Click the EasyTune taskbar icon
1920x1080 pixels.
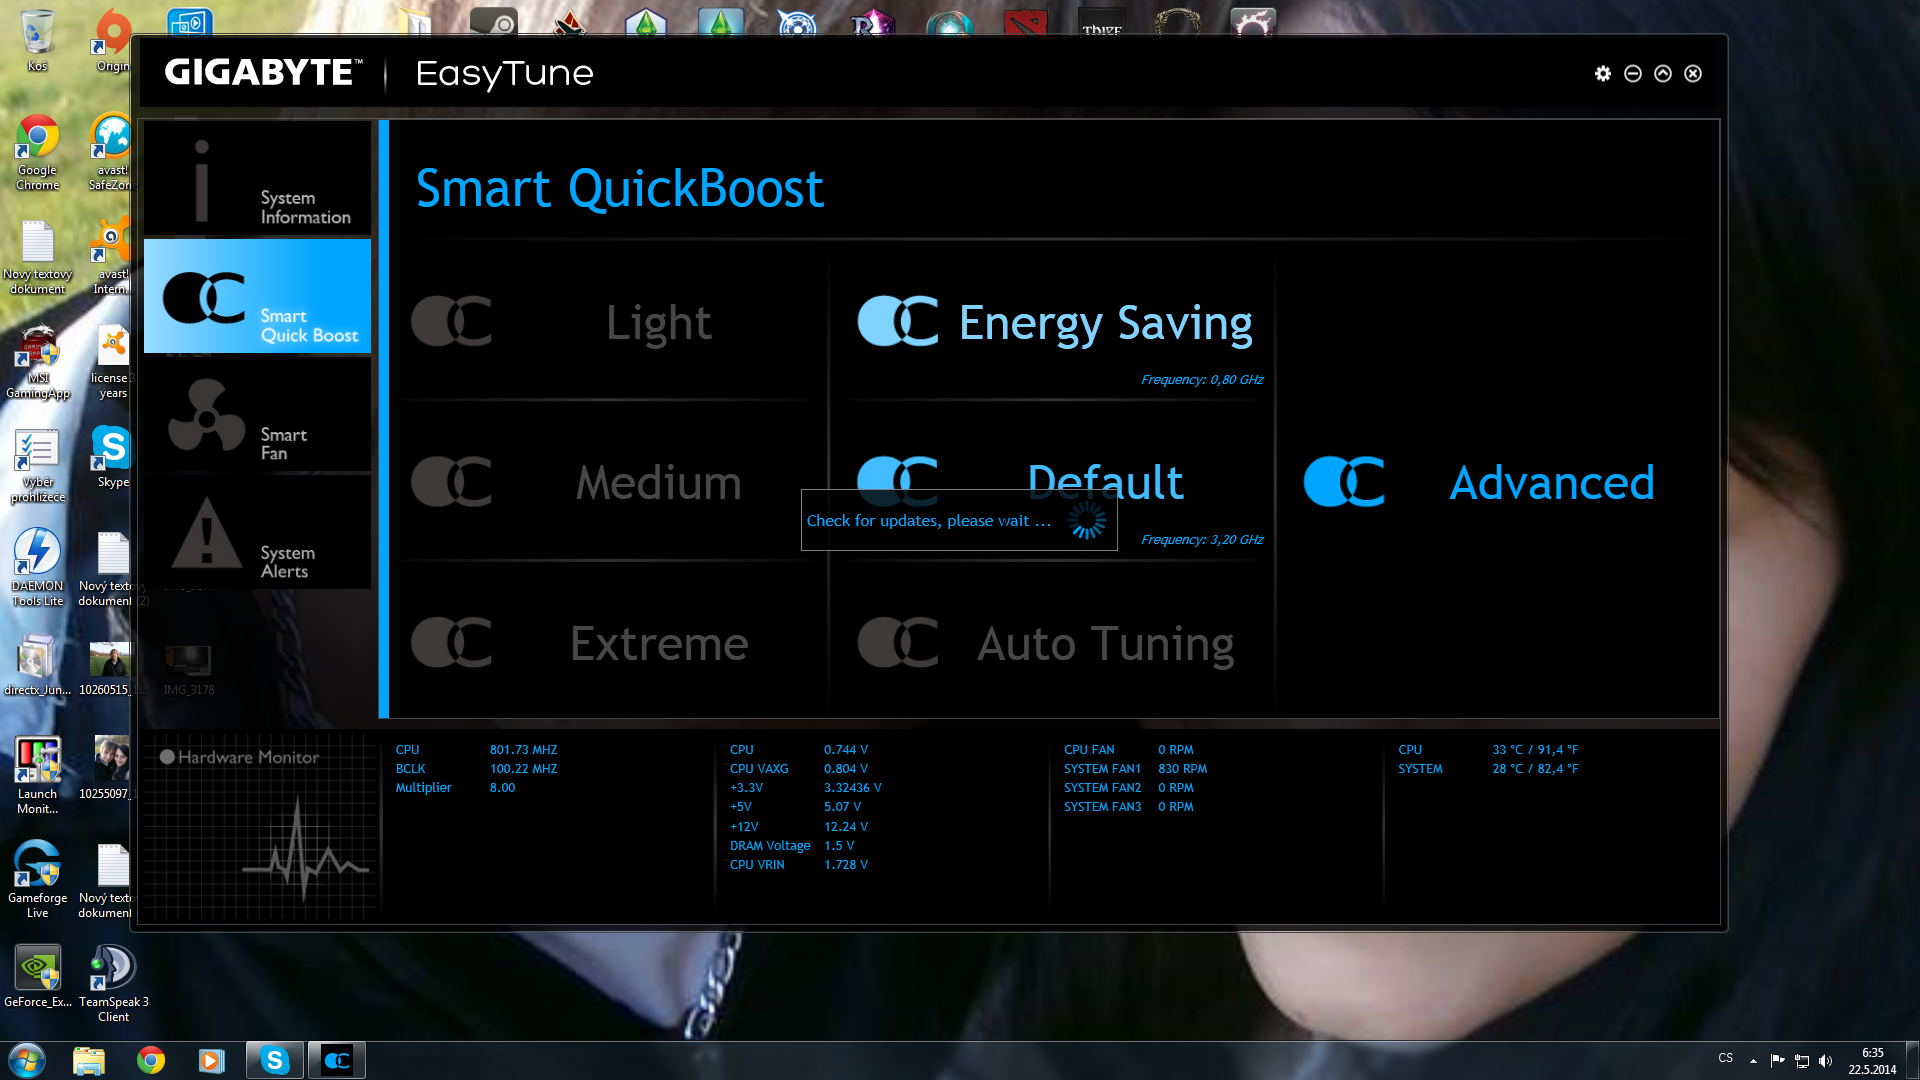point(337,1060)
